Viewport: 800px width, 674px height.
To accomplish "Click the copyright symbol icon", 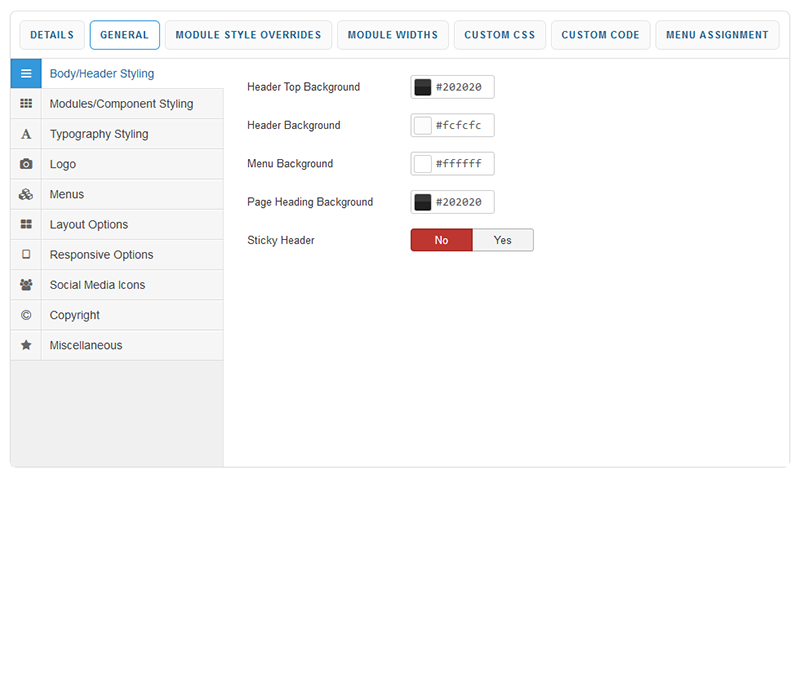I will [26, 315].
